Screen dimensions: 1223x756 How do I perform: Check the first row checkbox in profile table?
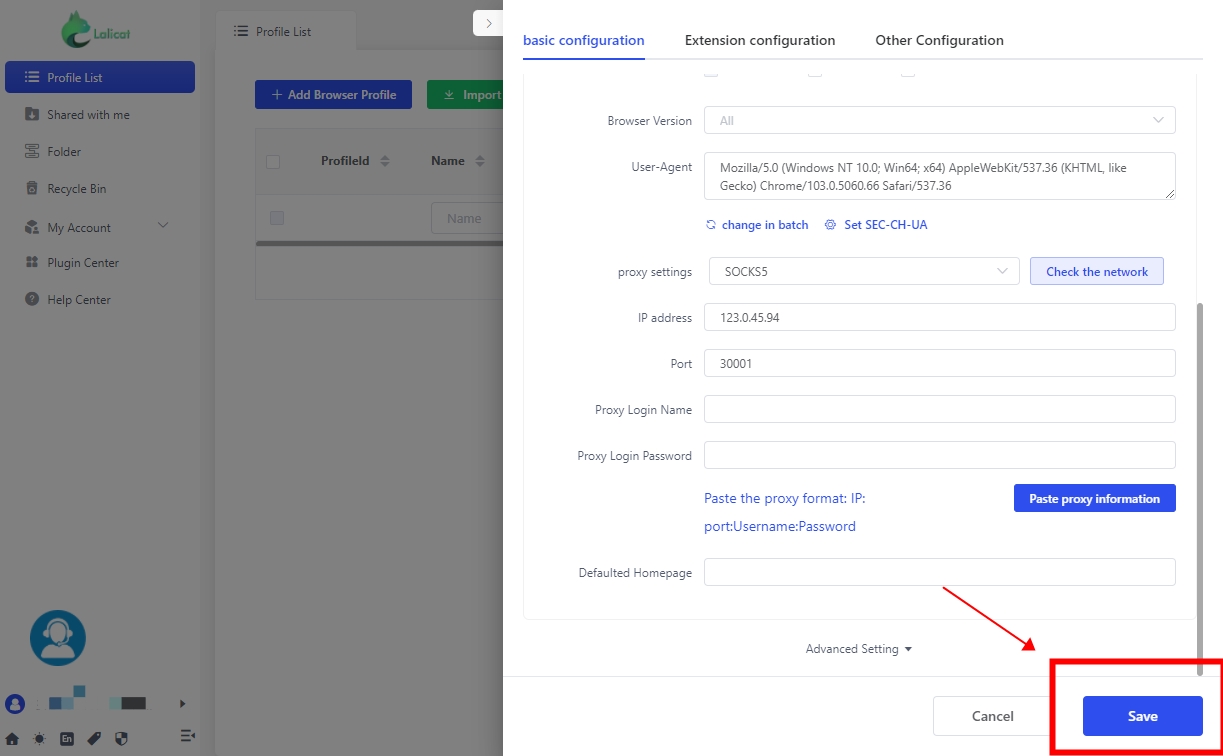point(277,218)
